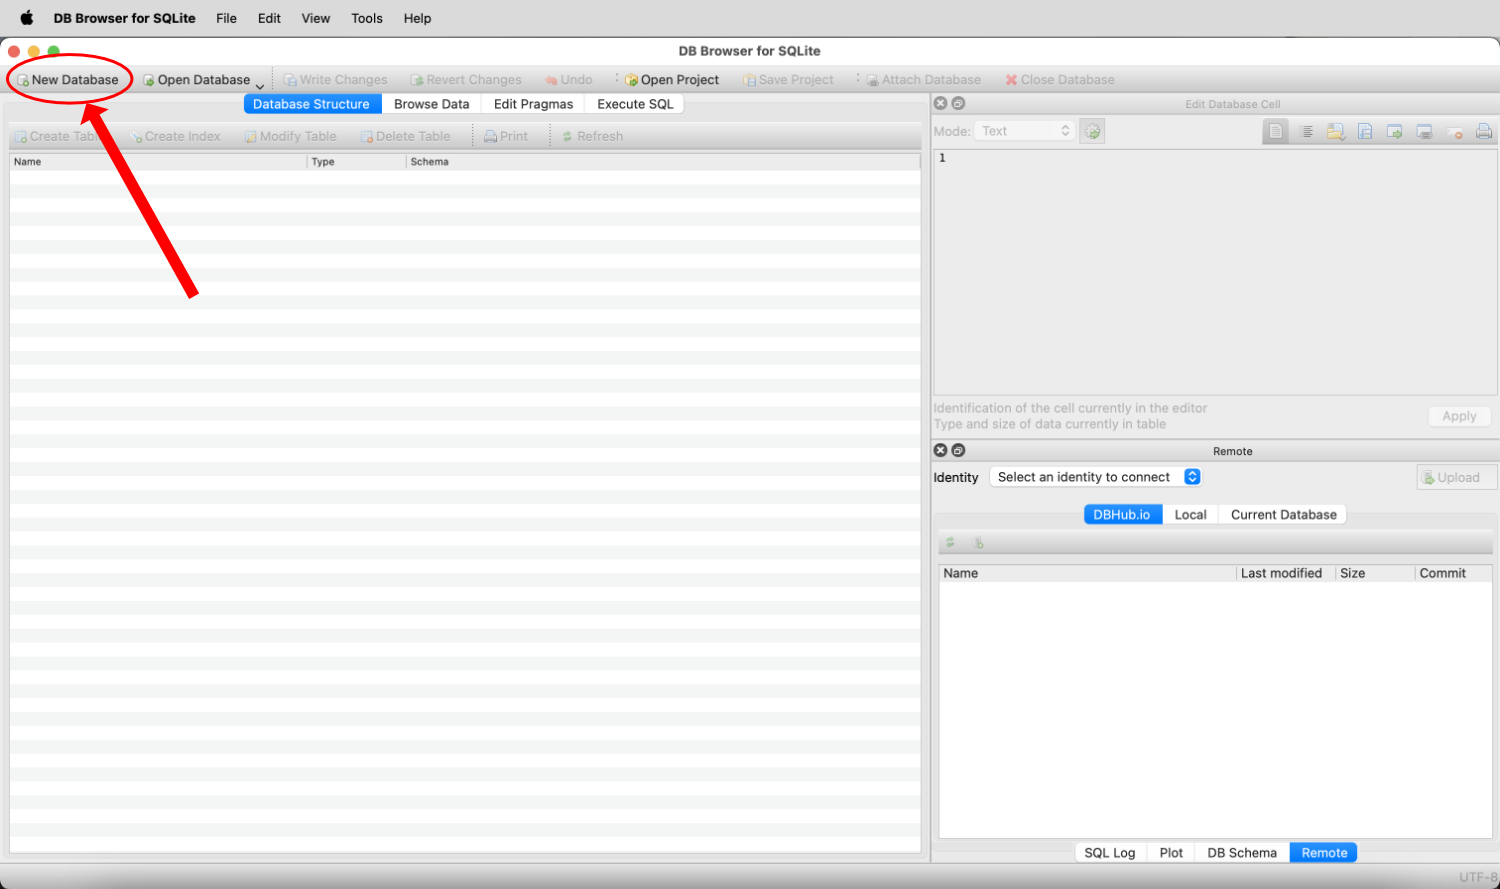The image size is (1500, 889).
Task: Click the open-from-file folder icon in cell editor
Action: pos(1336,131)
